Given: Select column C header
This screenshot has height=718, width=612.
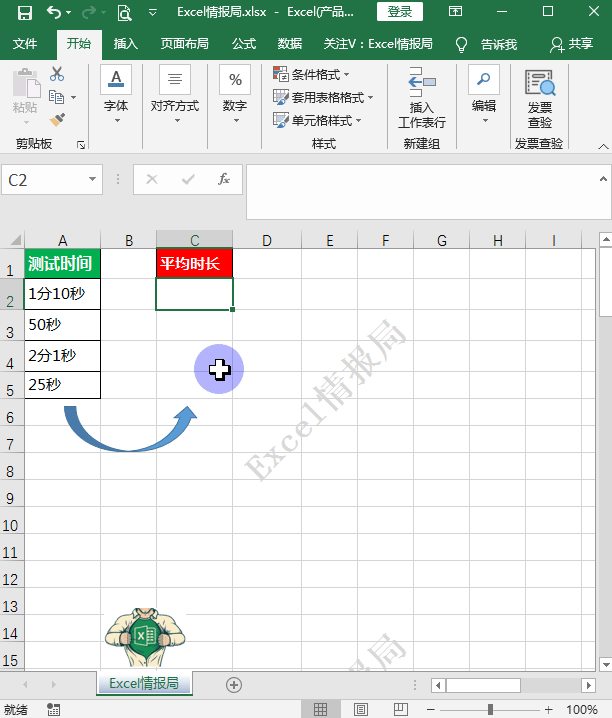Looking at the screenshot, I should [x=195, y=240].
